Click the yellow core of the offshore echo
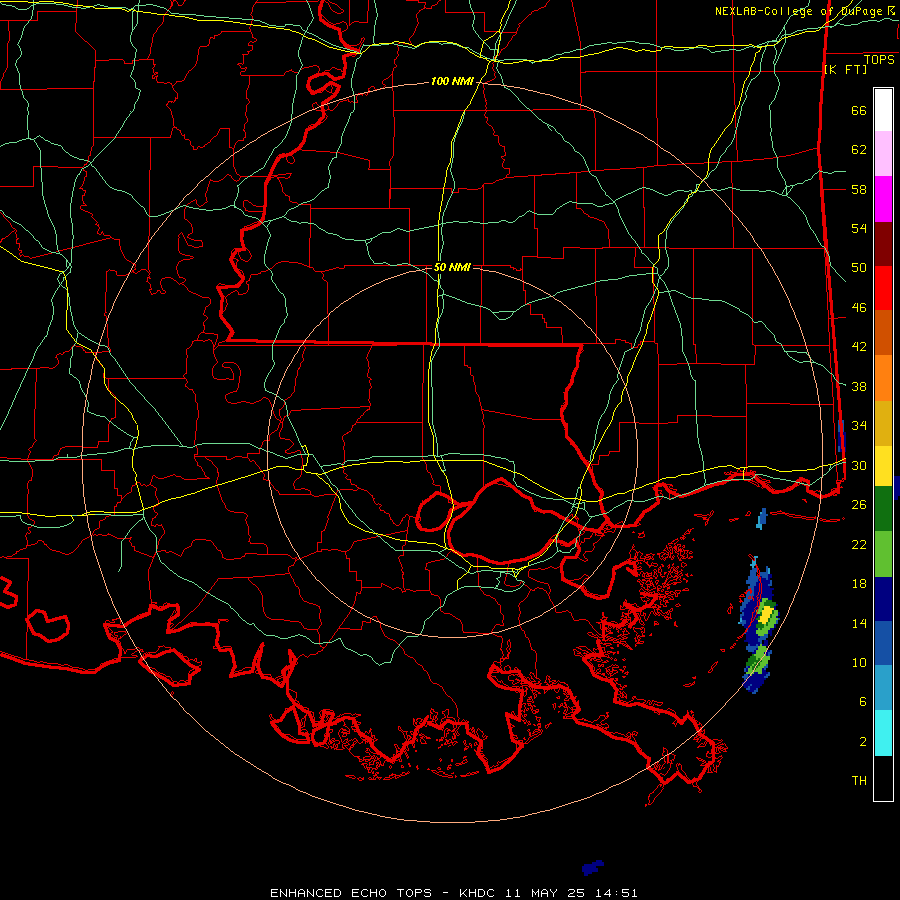The image size is (900, 900). pyautogui.click(x=765, y=614)
